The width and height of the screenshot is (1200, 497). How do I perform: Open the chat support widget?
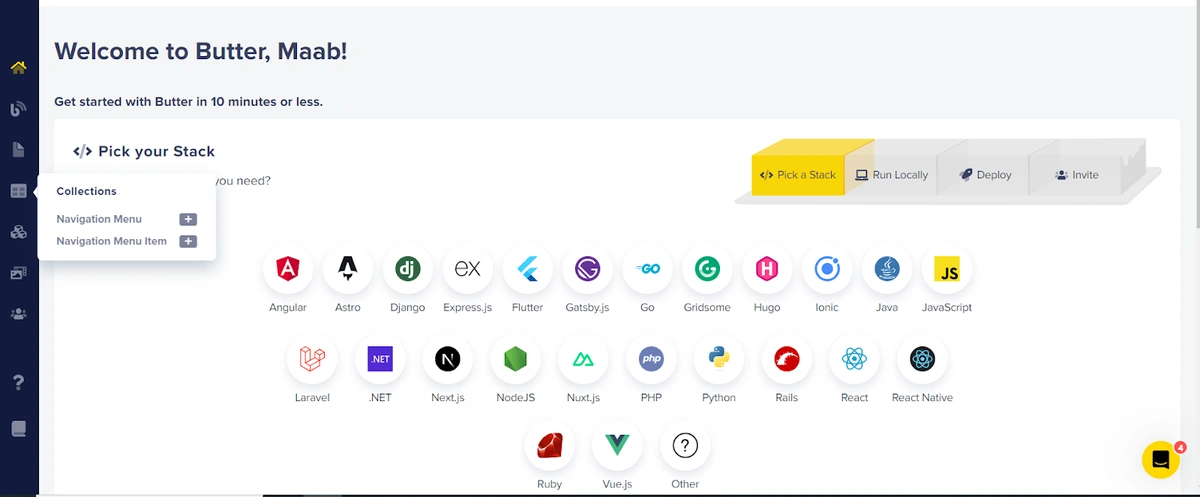click(1161, 460)
